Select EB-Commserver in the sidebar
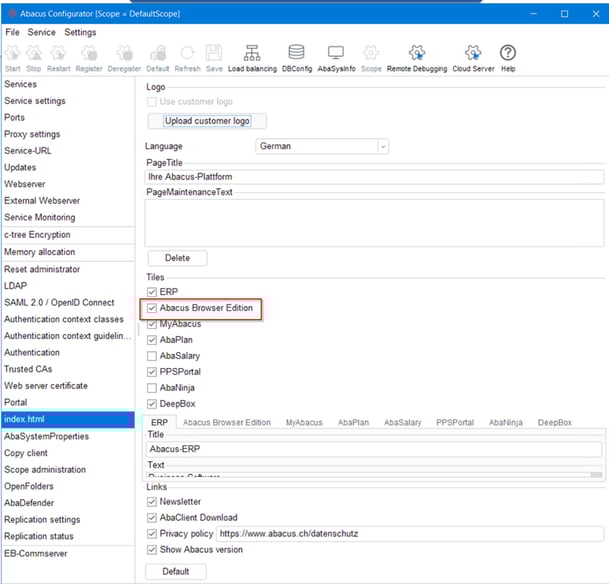 pos(68,554)
